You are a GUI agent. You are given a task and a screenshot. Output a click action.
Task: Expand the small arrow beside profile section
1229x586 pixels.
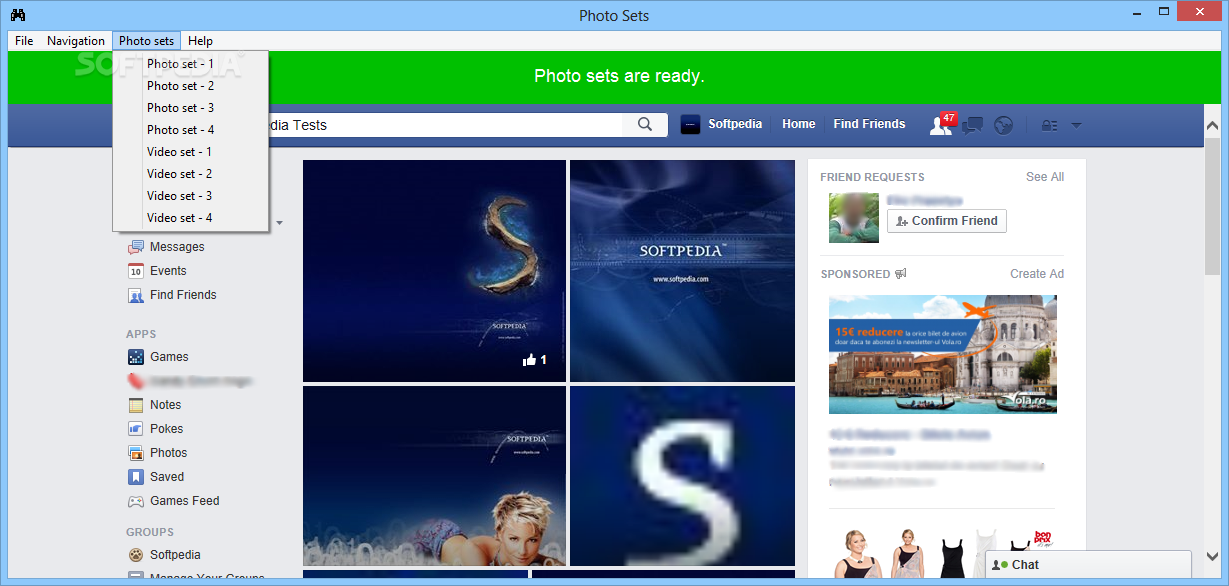click(x=280, y=223)
